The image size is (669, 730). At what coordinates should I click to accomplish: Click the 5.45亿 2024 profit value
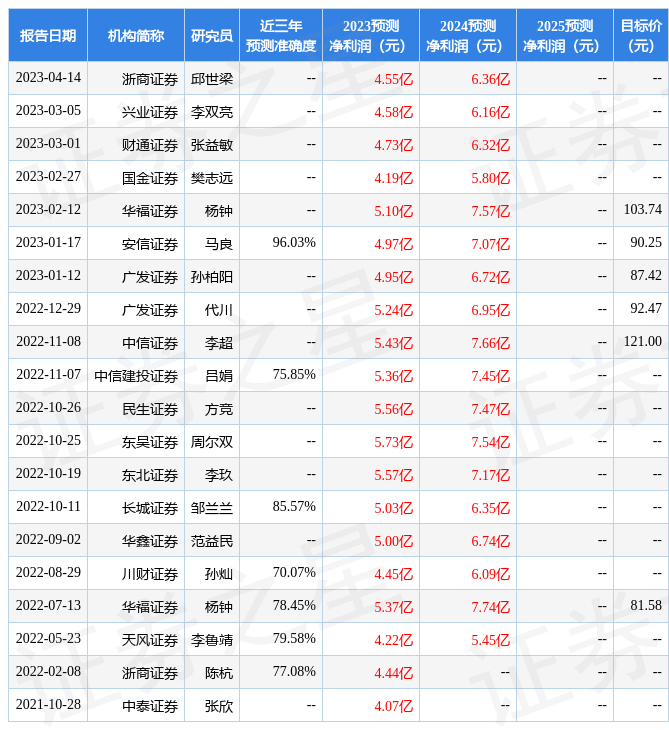click(491, 641)
